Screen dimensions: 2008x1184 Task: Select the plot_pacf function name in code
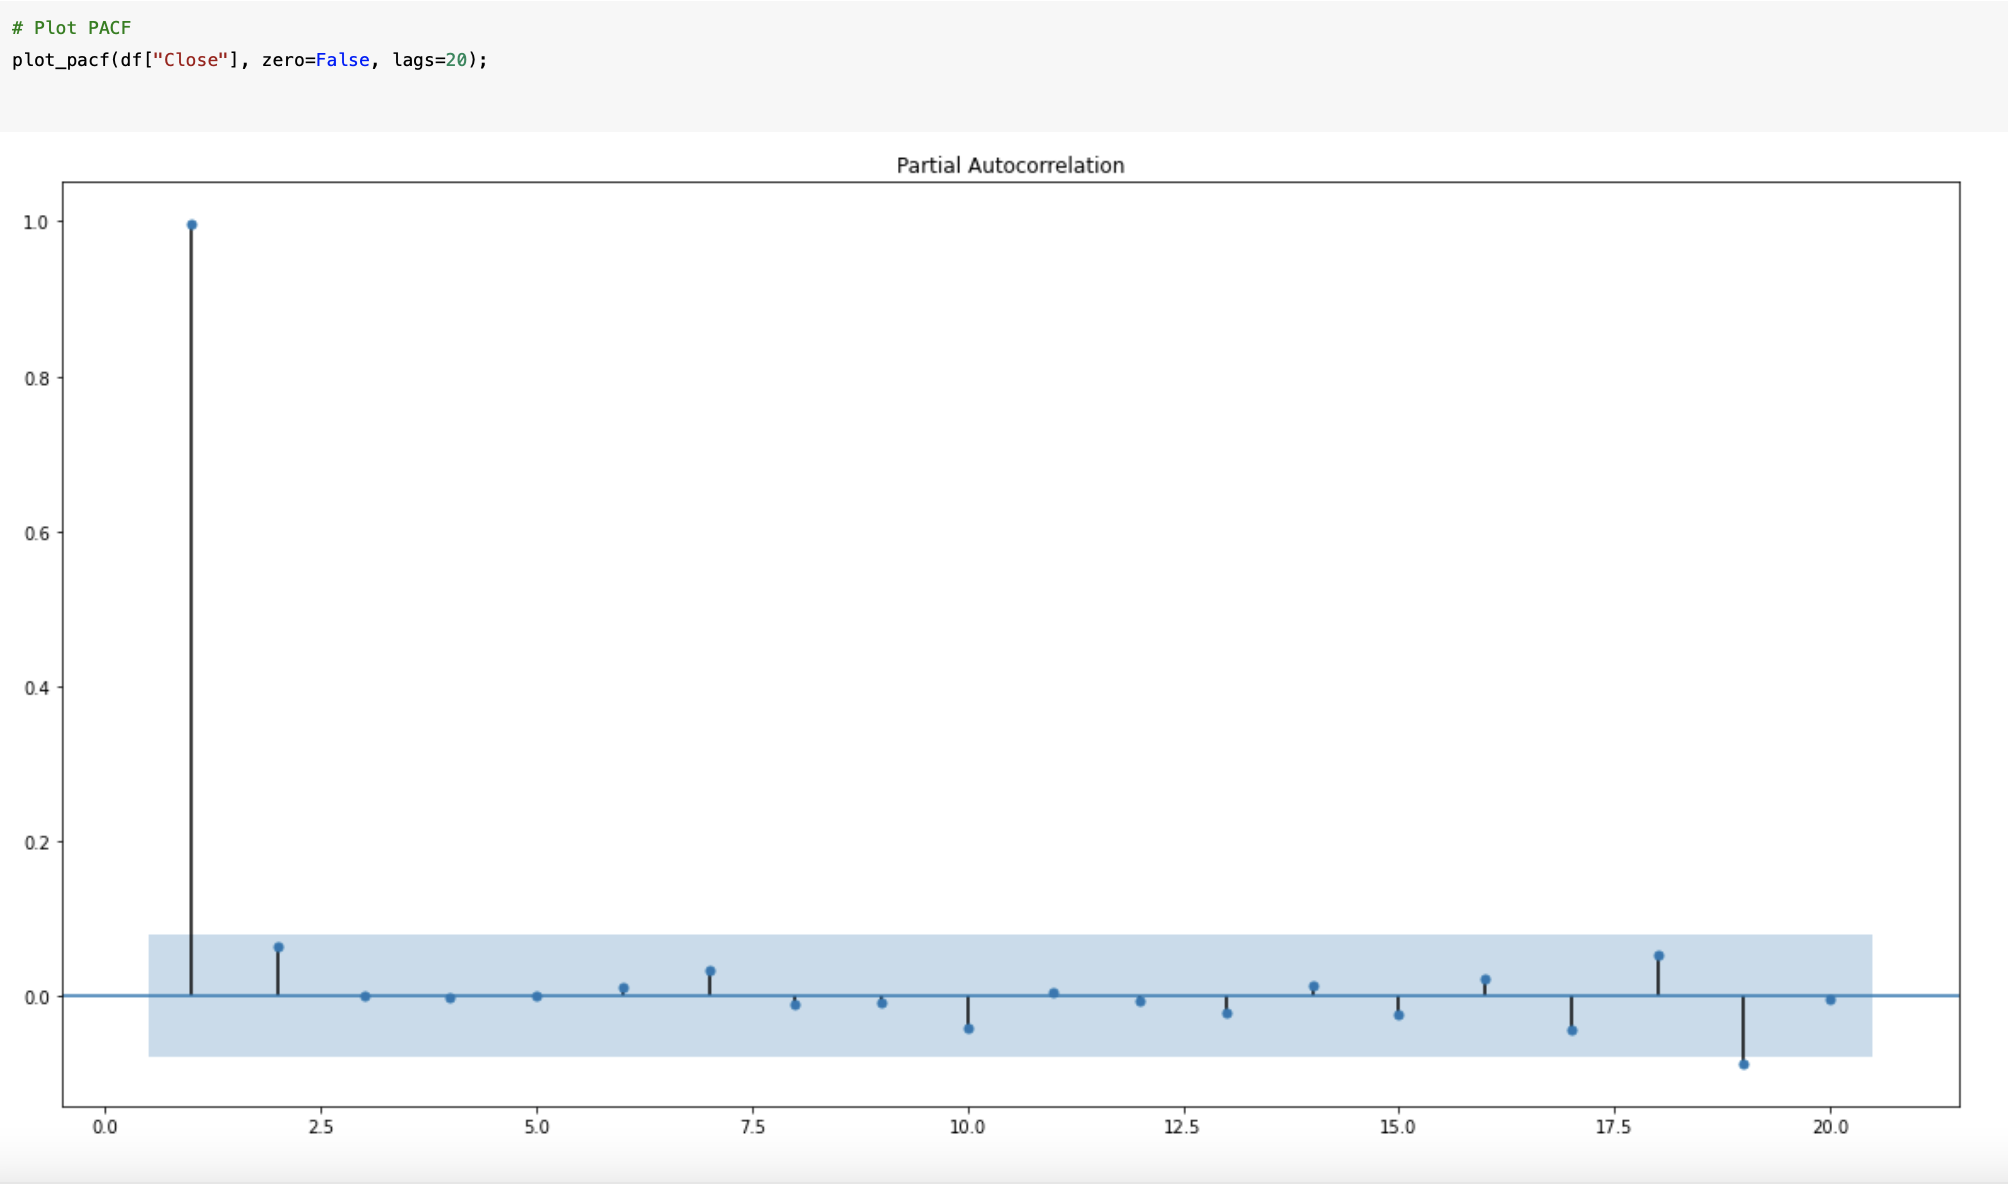click(60, 60)
